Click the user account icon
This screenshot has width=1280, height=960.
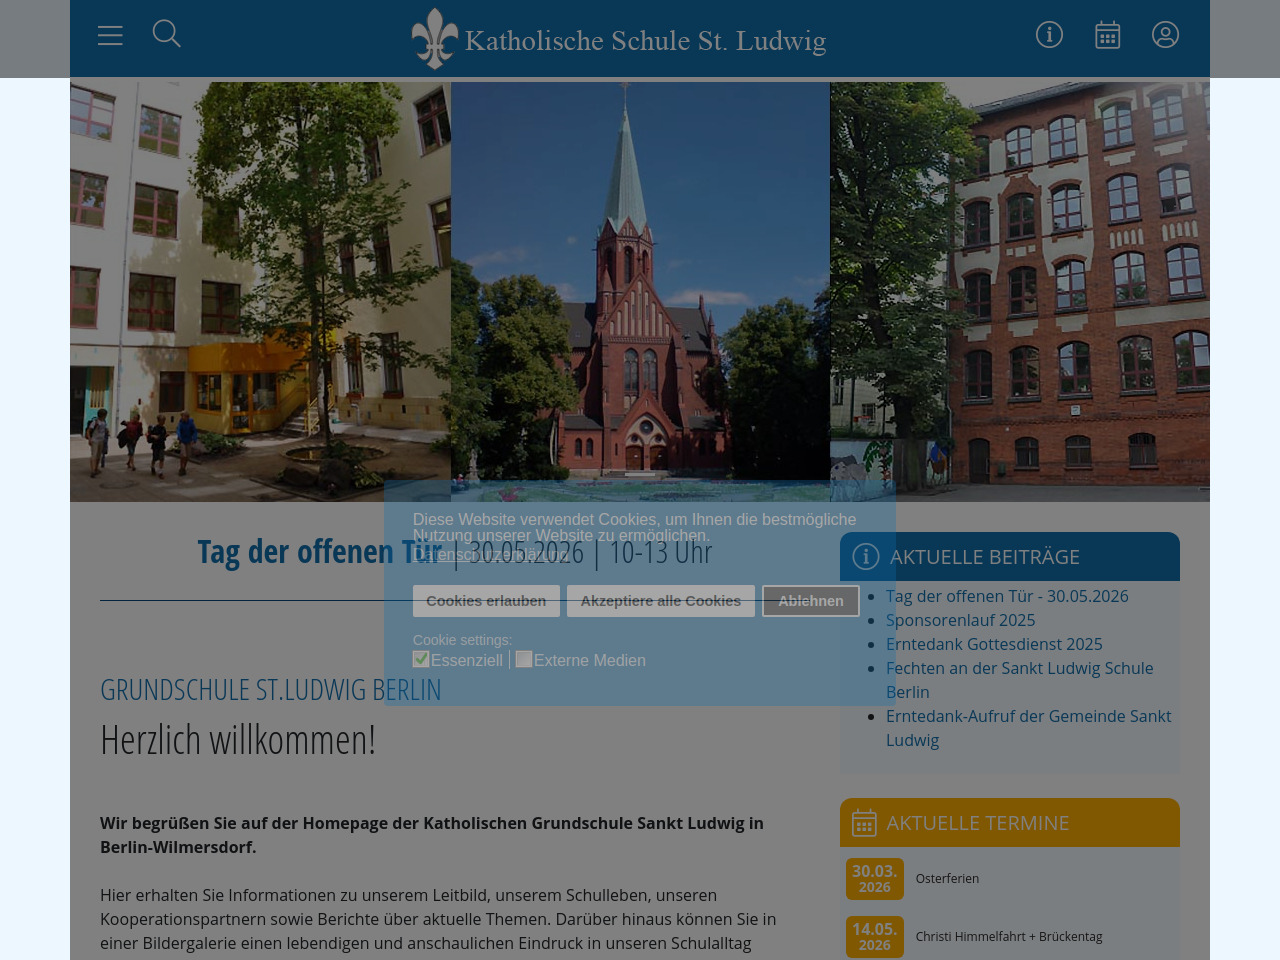tap(1165, 35)
